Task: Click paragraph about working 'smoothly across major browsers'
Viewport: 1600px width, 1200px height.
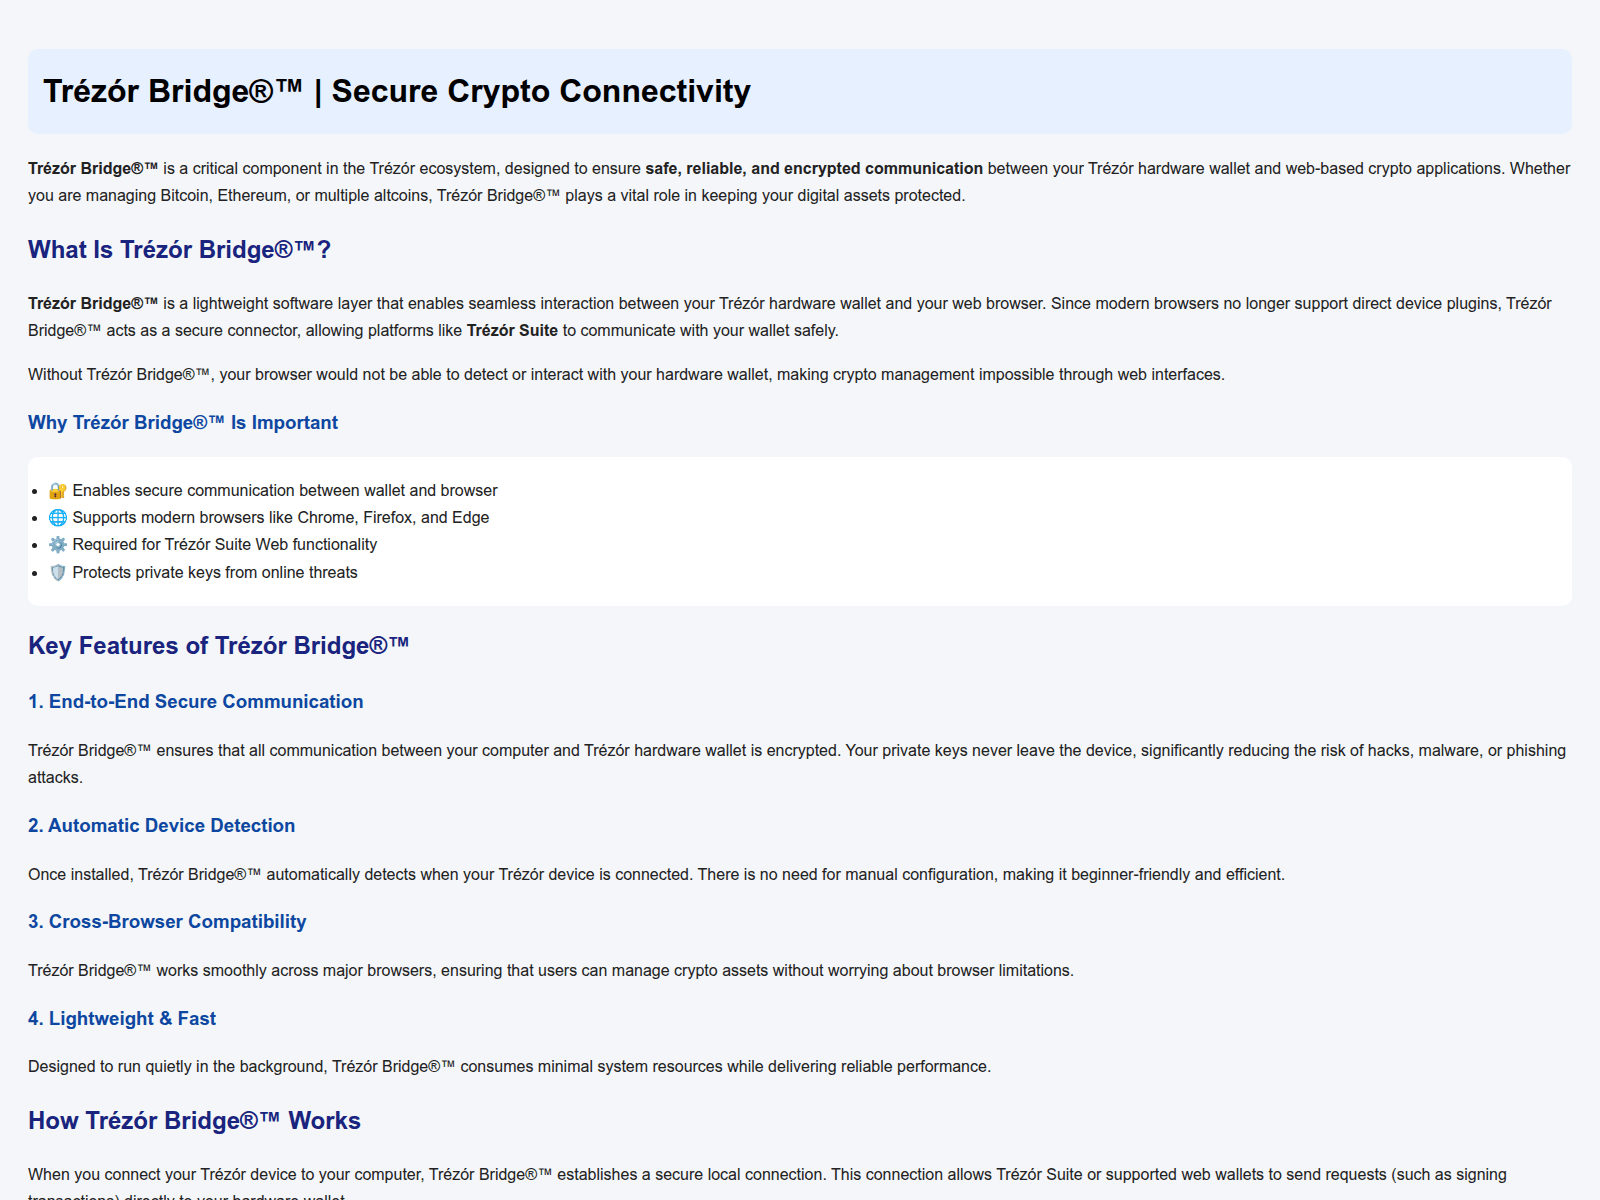Action: tap(551, 971)
